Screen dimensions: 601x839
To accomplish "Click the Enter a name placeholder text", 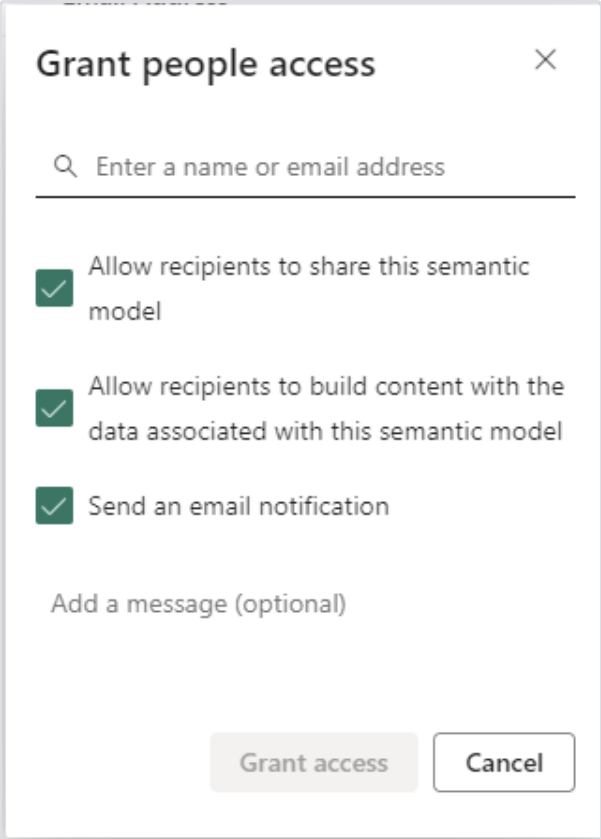I will (270, 166).
